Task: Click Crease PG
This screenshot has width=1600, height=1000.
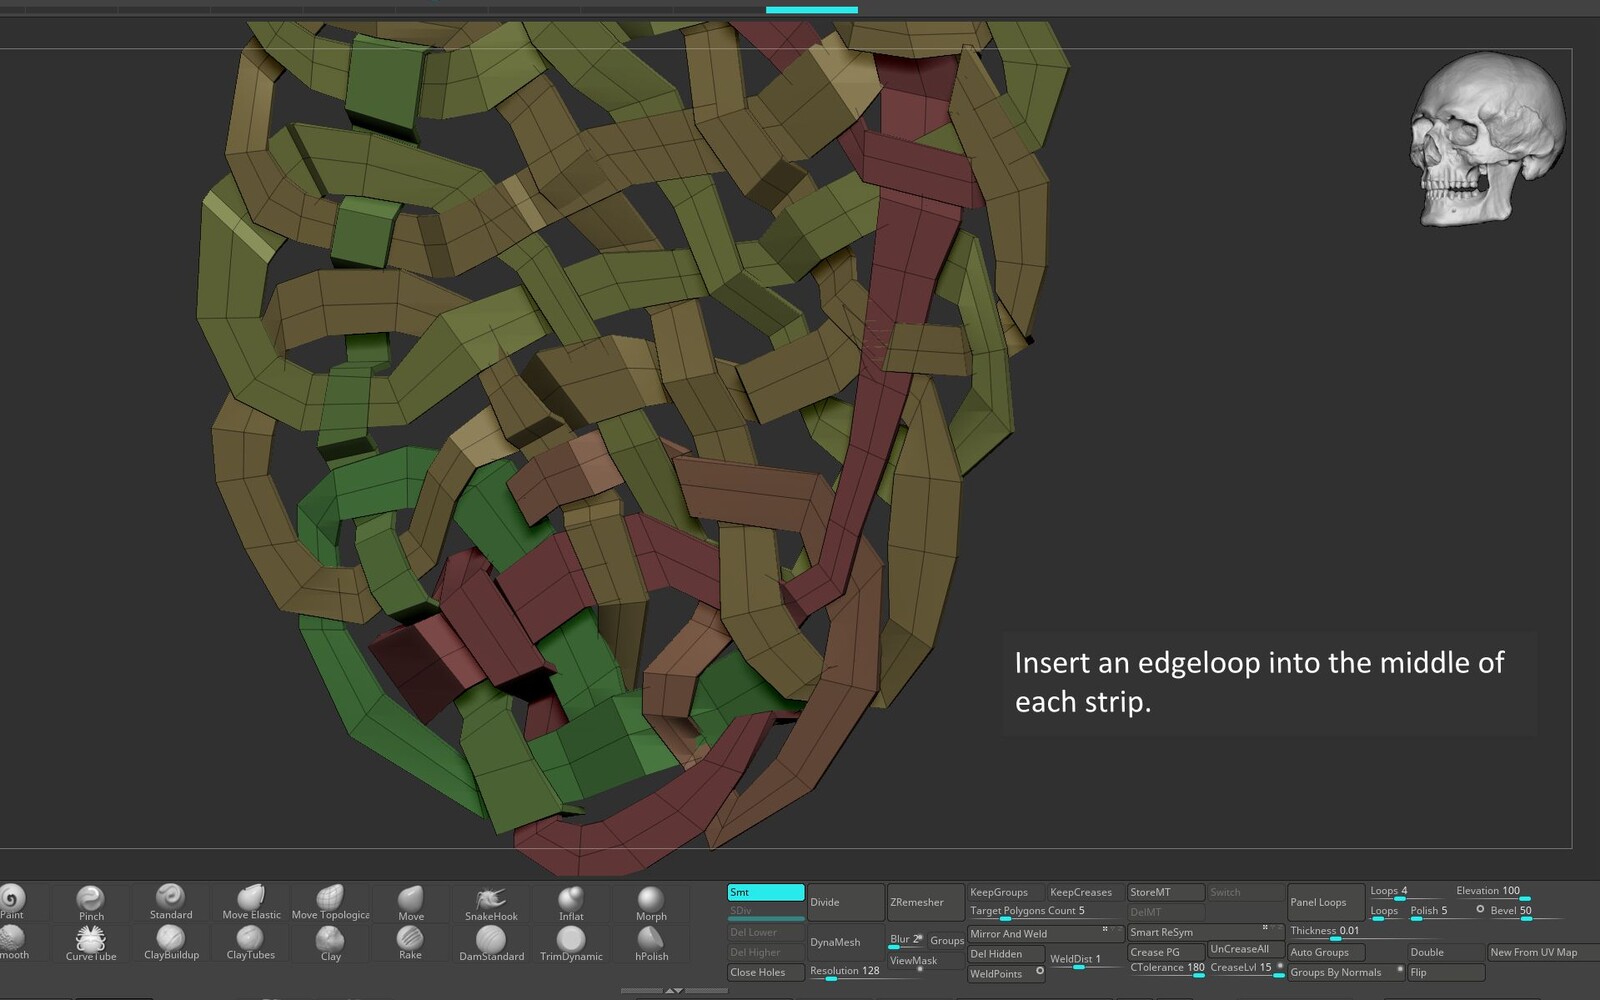Action: click(x=1165, y=952)
